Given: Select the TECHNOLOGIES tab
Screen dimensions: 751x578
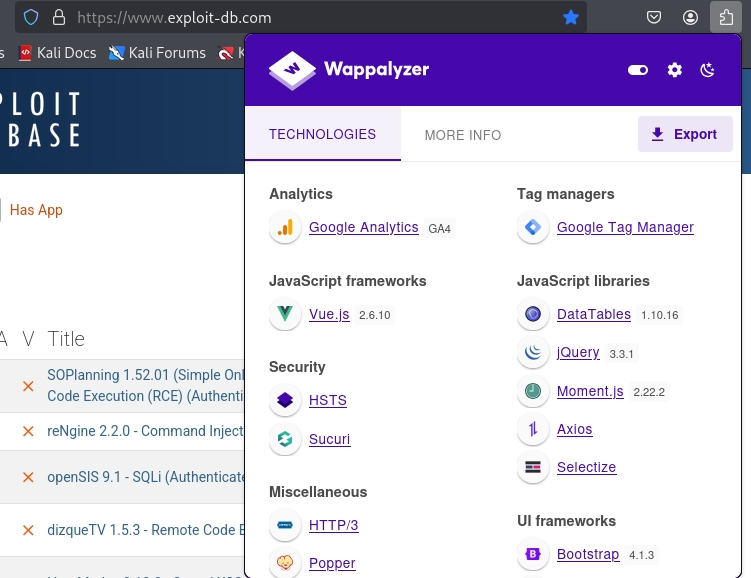Looking at the screenshot, I should pyautogui.click(x=322, y=134).
